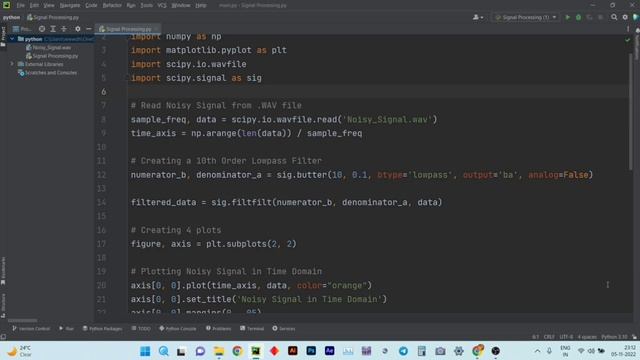
Task: Open the weather widget showing 24°C
Action: [19, 351]
